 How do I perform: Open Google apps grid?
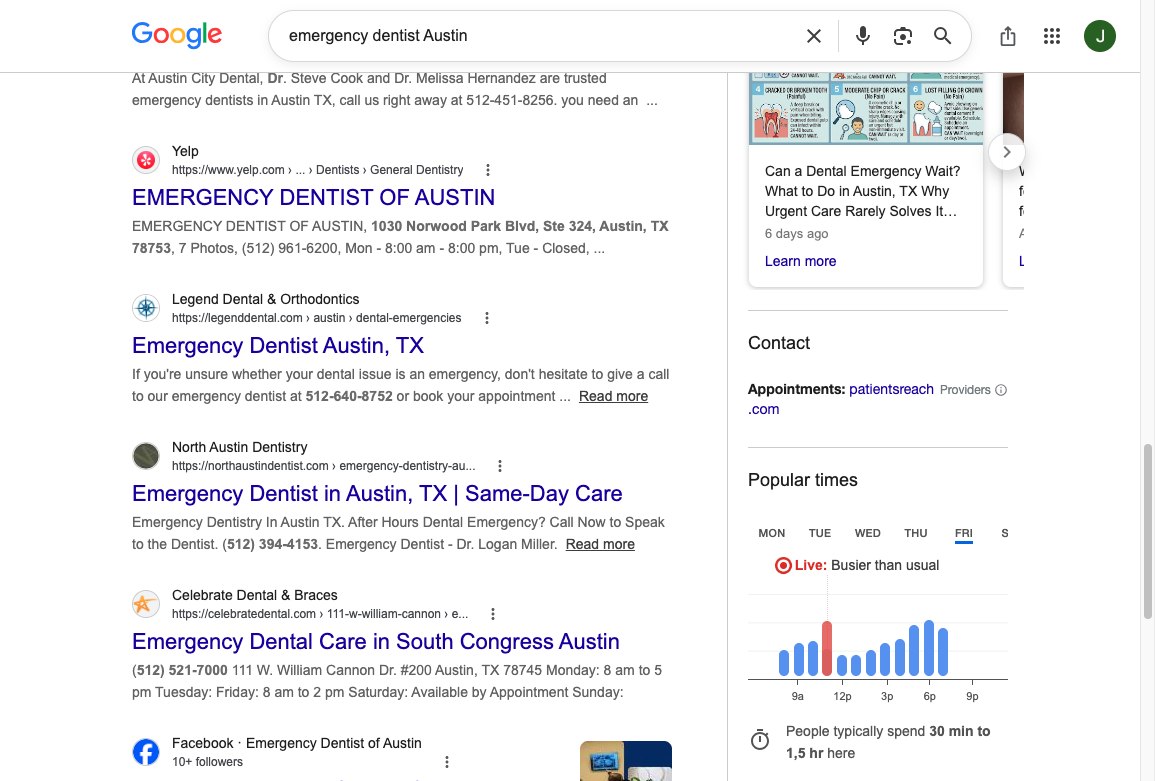point(1052,36)
